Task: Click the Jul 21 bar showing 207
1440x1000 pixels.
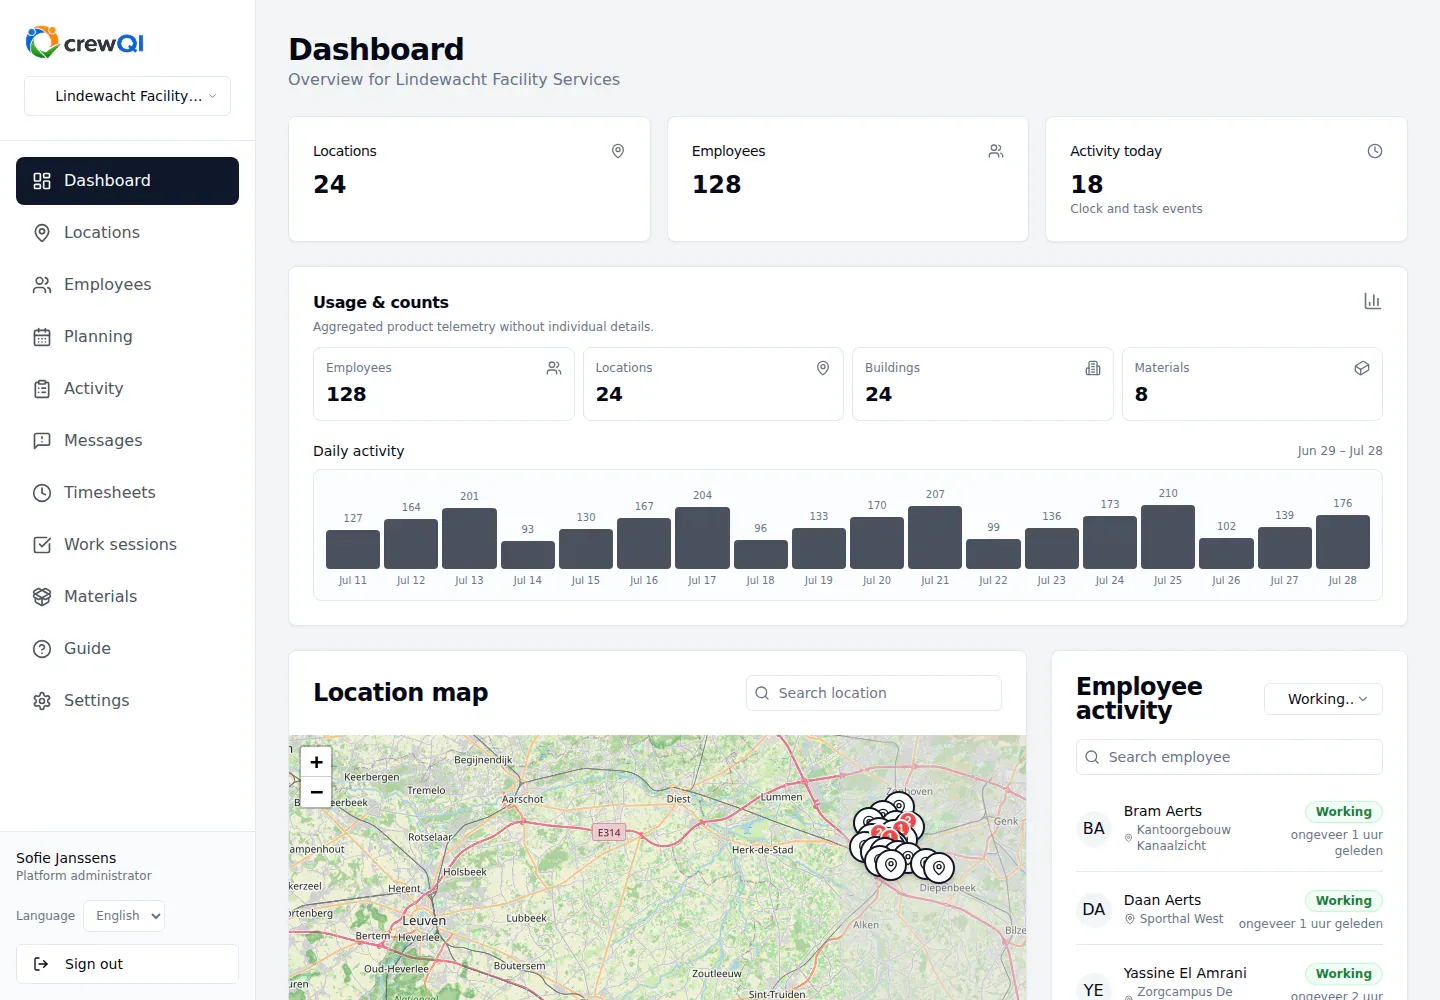Action: point(935,537)
